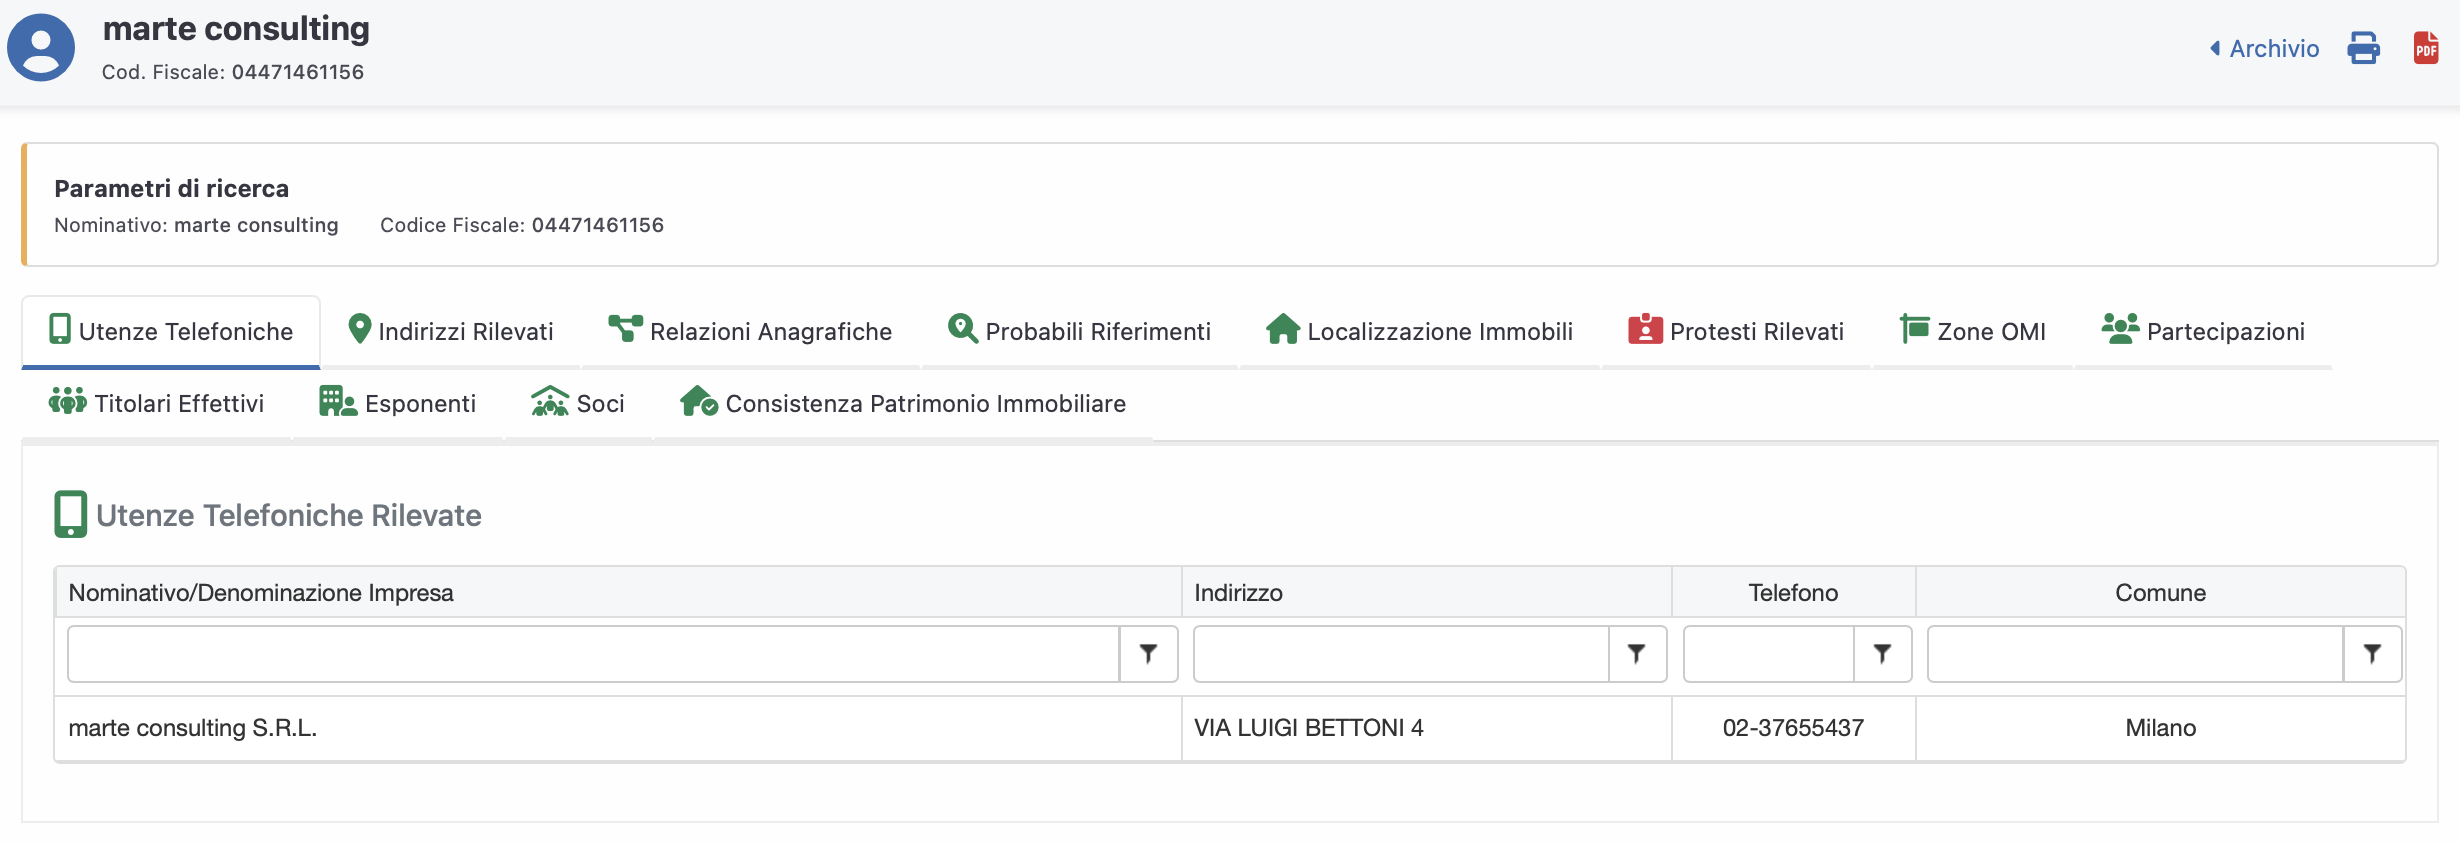Click the user avatar icon

[x=41, y=48]
